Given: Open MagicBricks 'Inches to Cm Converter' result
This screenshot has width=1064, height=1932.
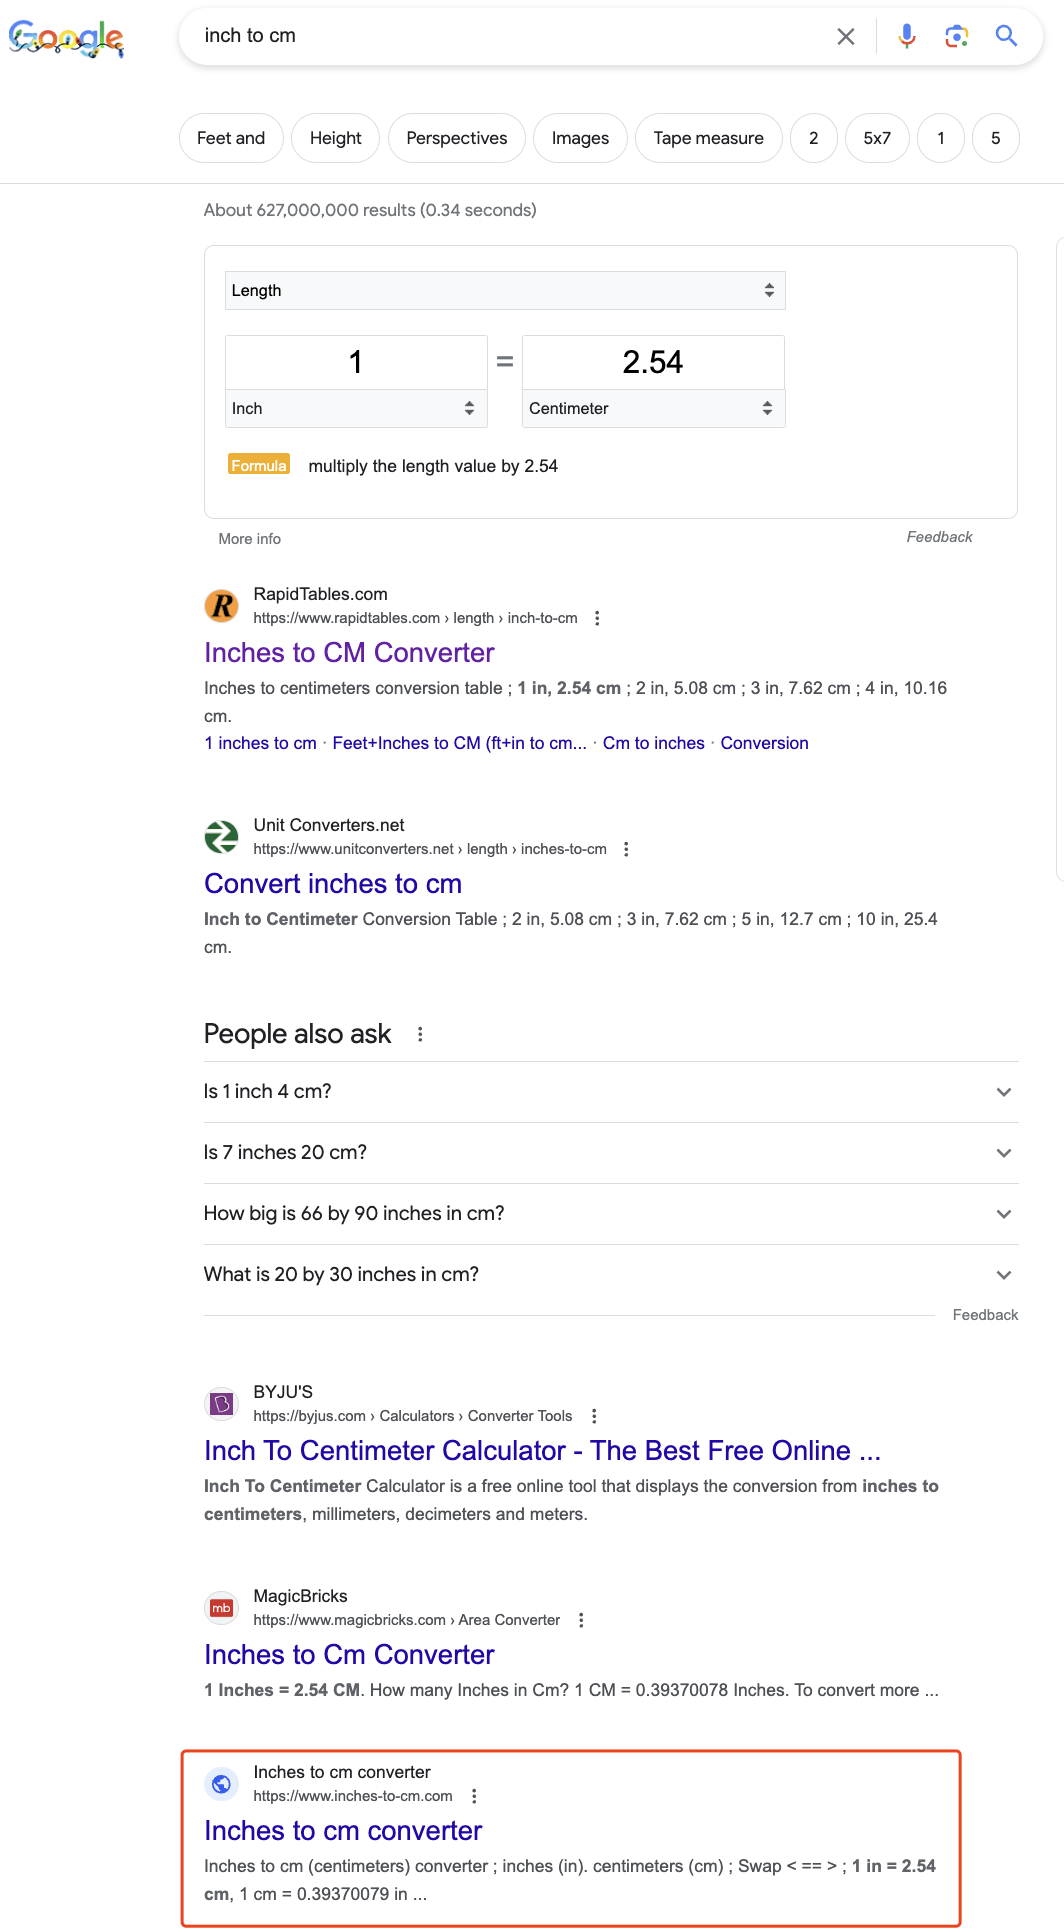Looking at the screenshot, I should coord(349,1655).
